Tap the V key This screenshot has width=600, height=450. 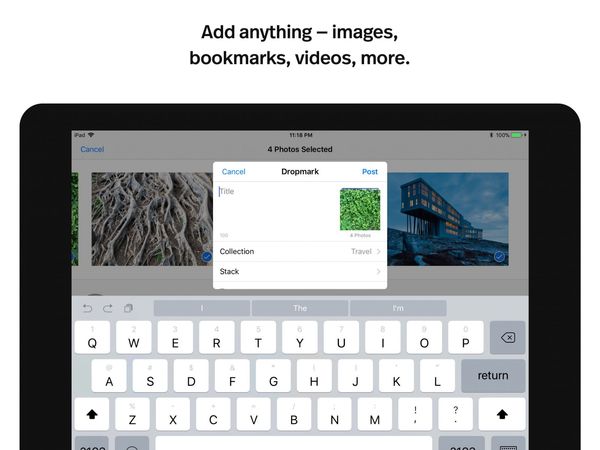coord(254,414)
